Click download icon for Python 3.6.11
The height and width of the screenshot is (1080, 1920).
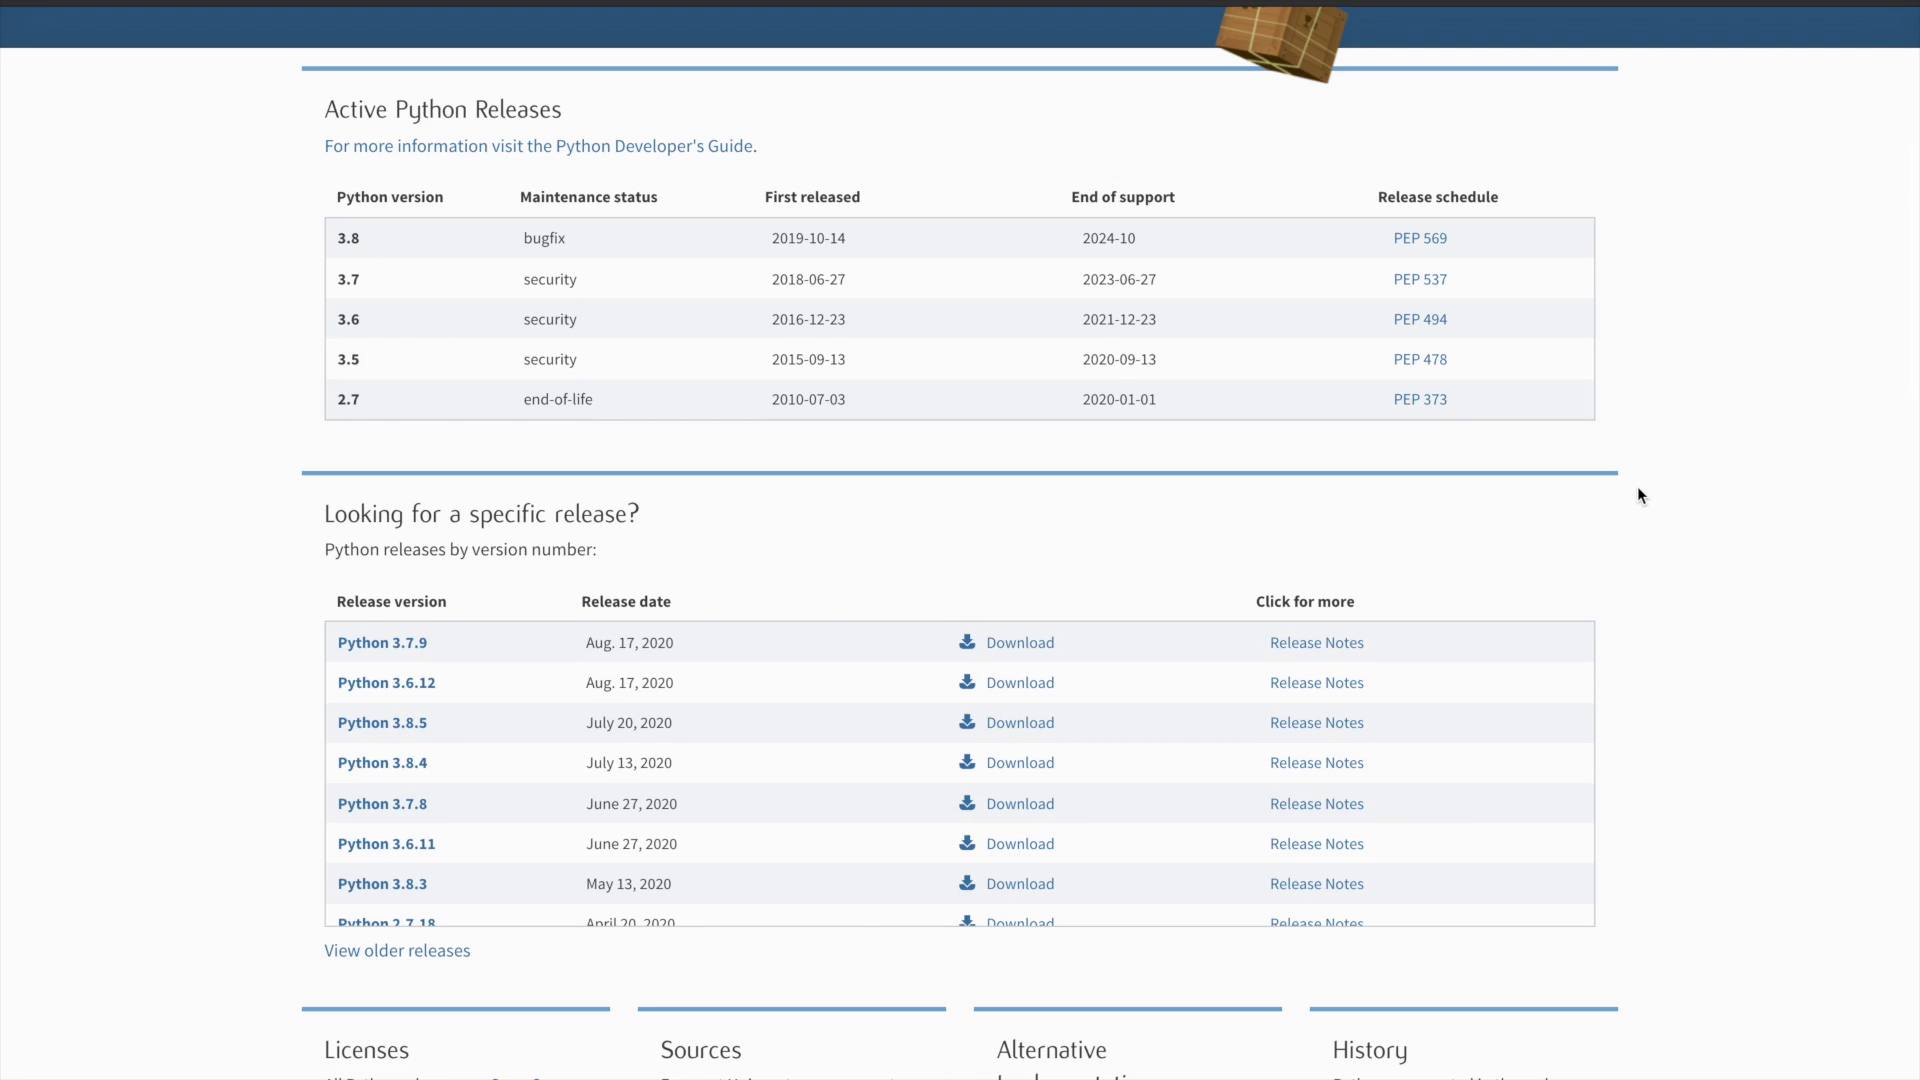click(x=967, y=843)
